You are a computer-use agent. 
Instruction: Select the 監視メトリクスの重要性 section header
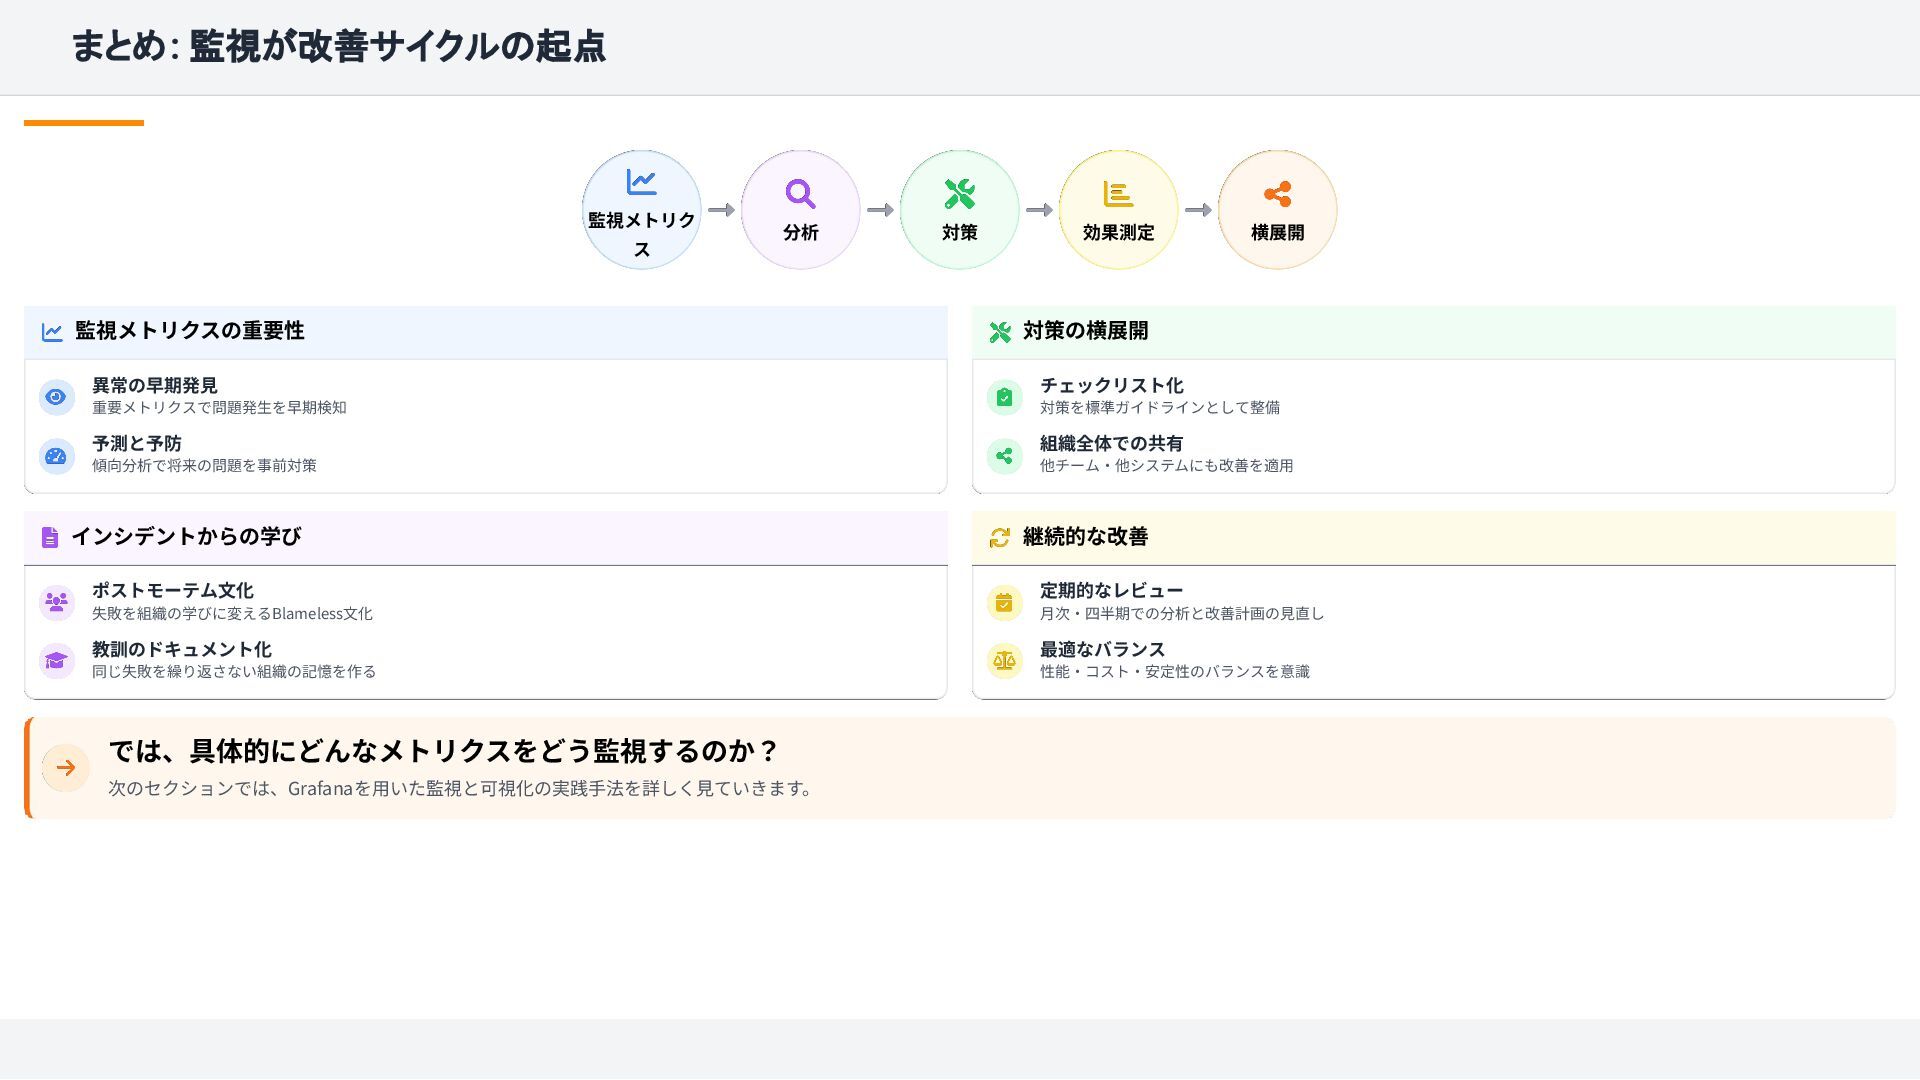[x=189, y=331]
